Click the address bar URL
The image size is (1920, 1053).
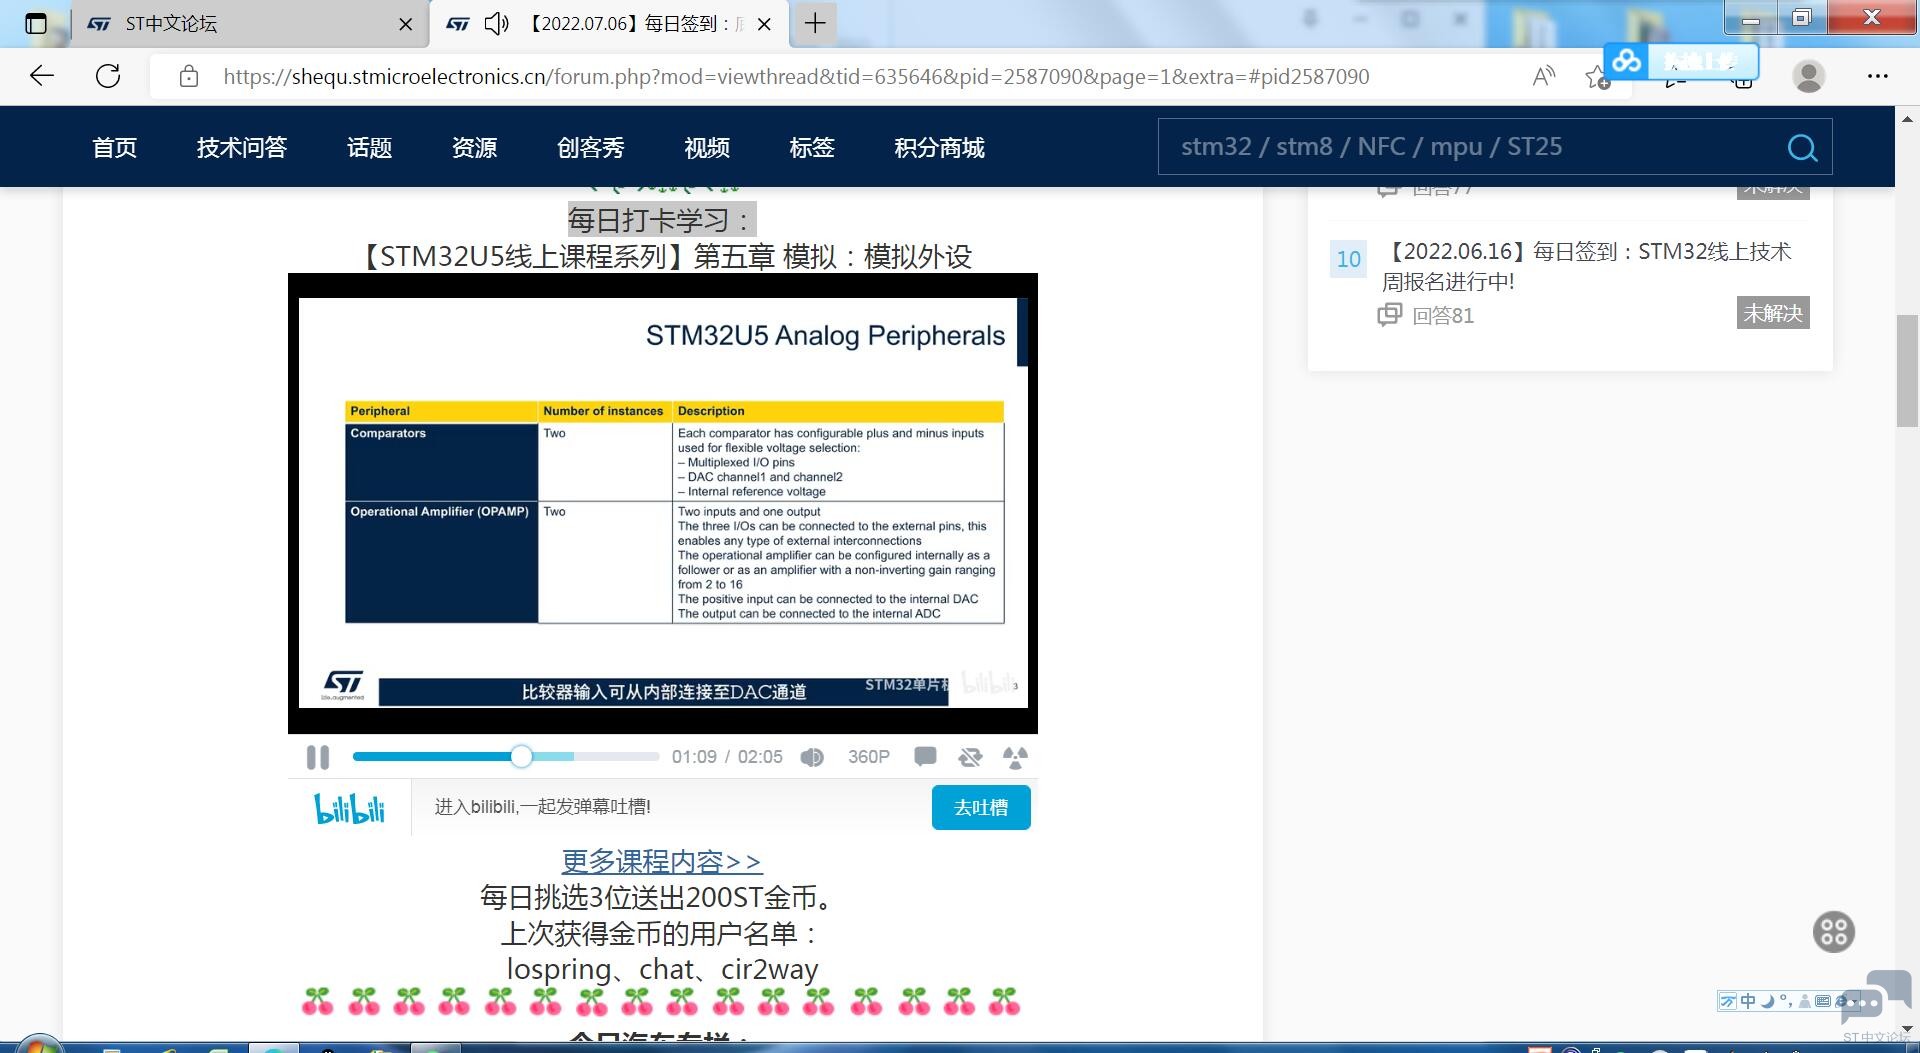796,77
